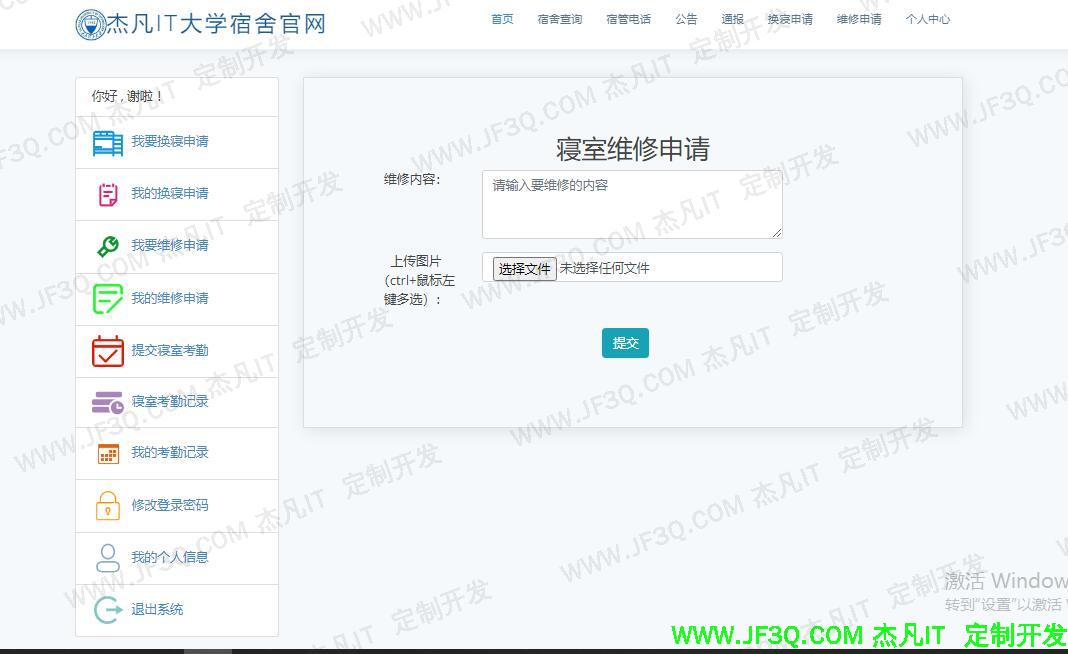Click the orange calendar icon for 我的考勤记录
This screenshot has width=1068, height=654.
[x=108, y=454]
